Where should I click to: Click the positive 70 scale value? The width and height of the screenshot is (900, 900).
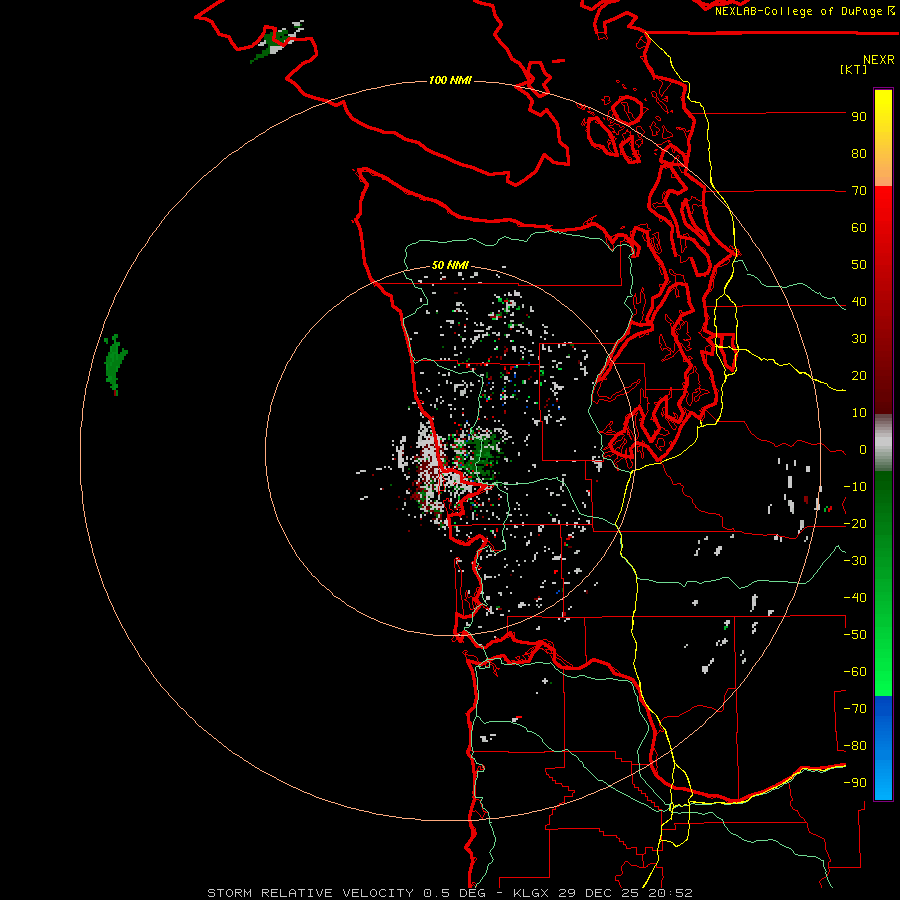click(859, 191)
